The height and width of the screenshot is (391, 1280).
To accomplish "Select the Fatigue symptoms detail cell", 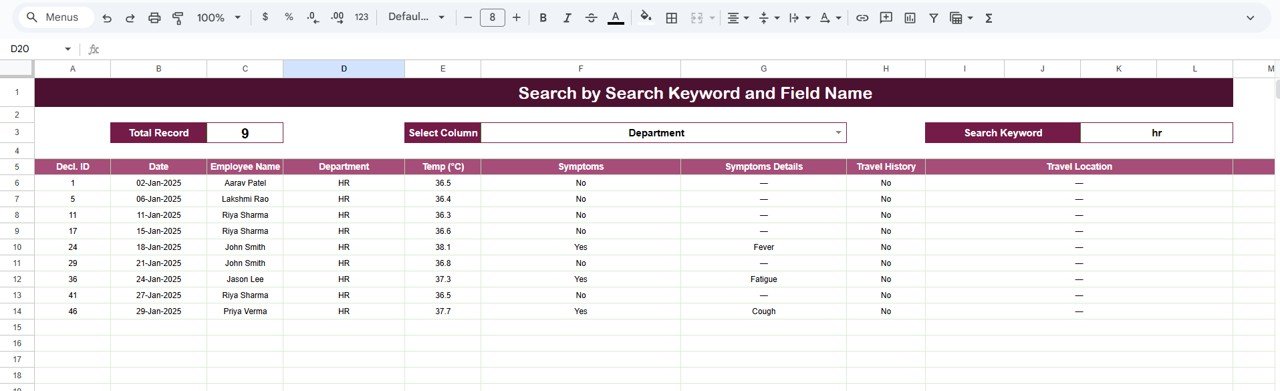I will (x=764, y=279).
